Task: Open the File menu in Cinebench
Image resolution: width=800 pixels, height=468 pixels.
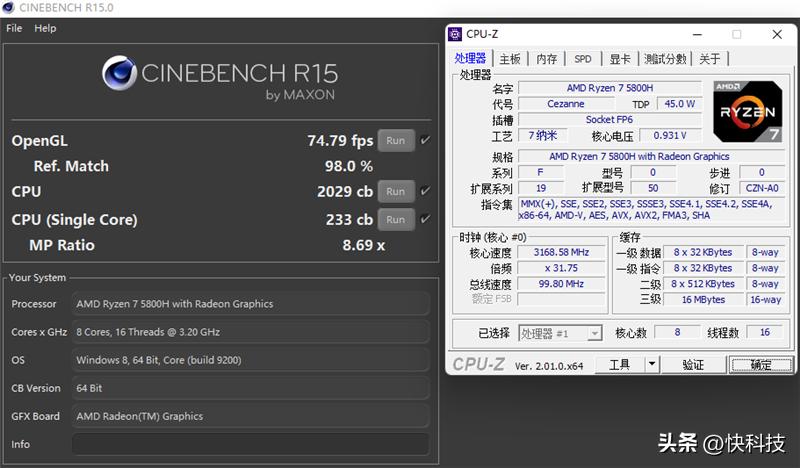Action: point(14,28)
